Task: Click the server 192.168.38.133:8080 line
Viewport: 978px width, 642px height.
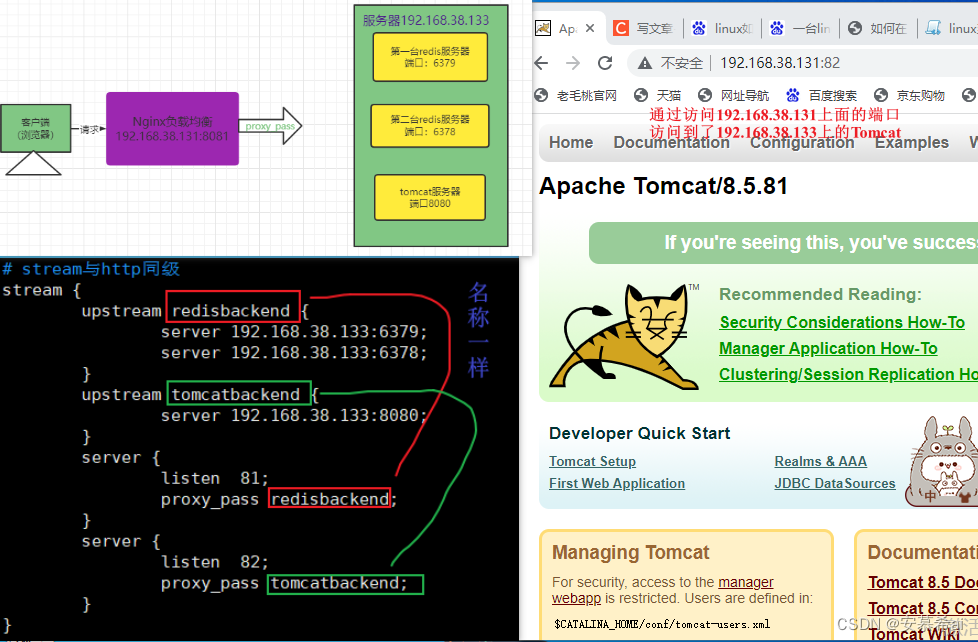Action: tap(294, 416)
